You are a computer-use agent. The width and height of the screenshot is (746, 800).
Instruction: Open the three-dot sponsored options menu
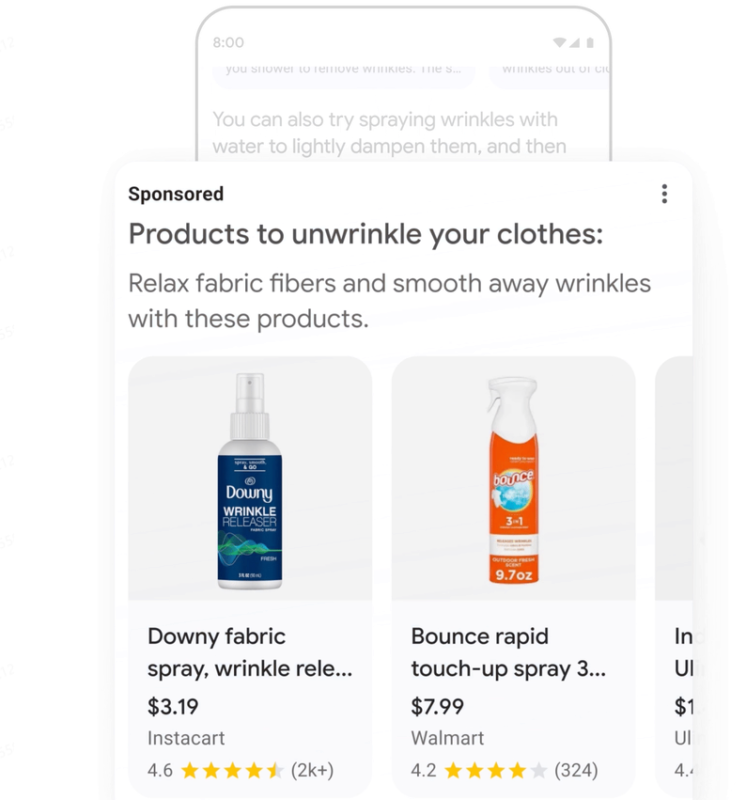point(664,194)
